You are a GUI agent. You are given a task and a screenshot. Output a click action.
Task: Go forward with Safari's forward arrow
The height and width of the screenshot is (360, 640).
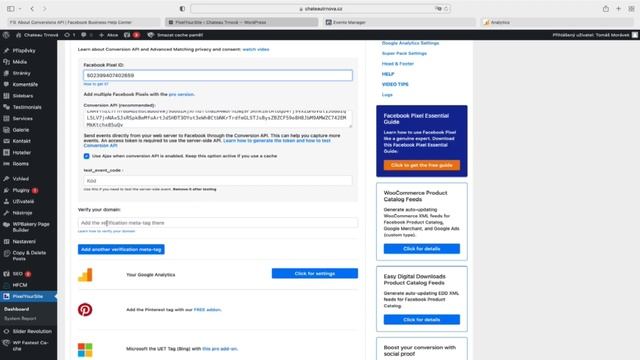(44, 9)
